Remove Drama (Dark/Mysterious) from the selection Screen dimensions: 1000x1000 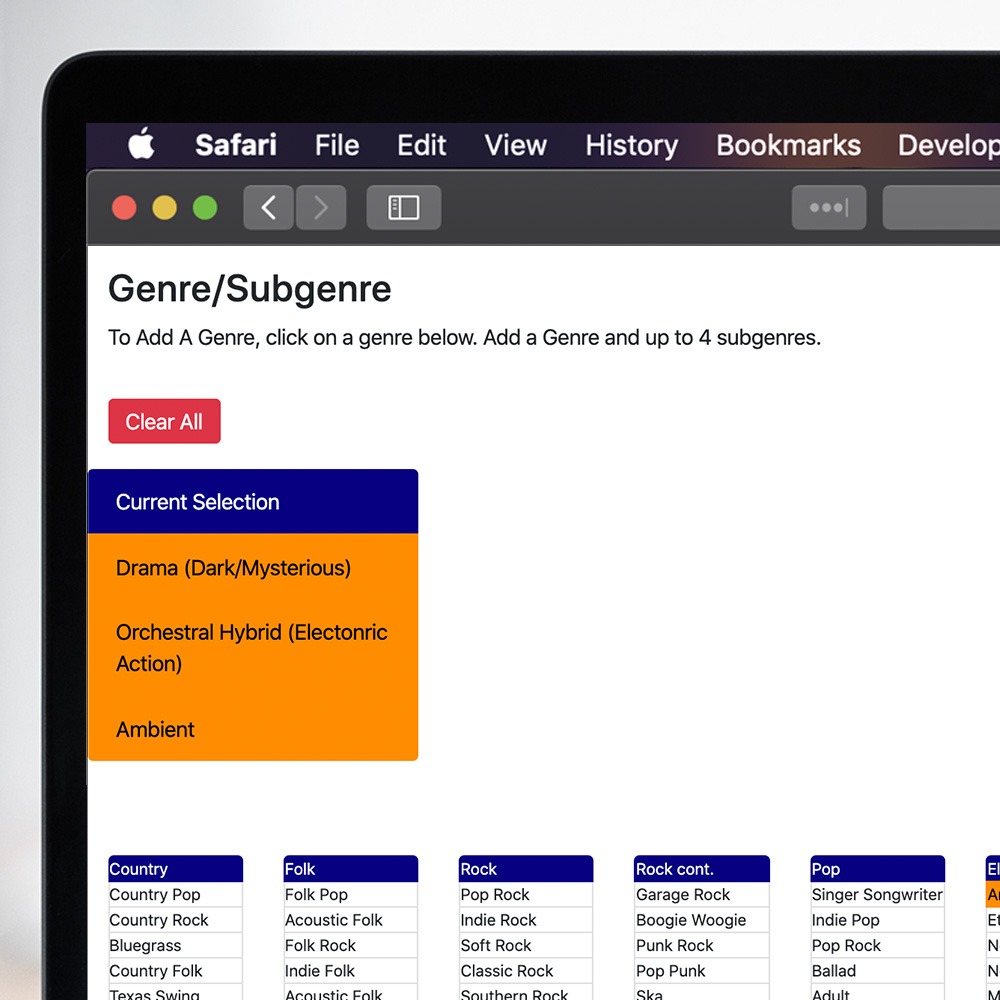pos(253,568)
